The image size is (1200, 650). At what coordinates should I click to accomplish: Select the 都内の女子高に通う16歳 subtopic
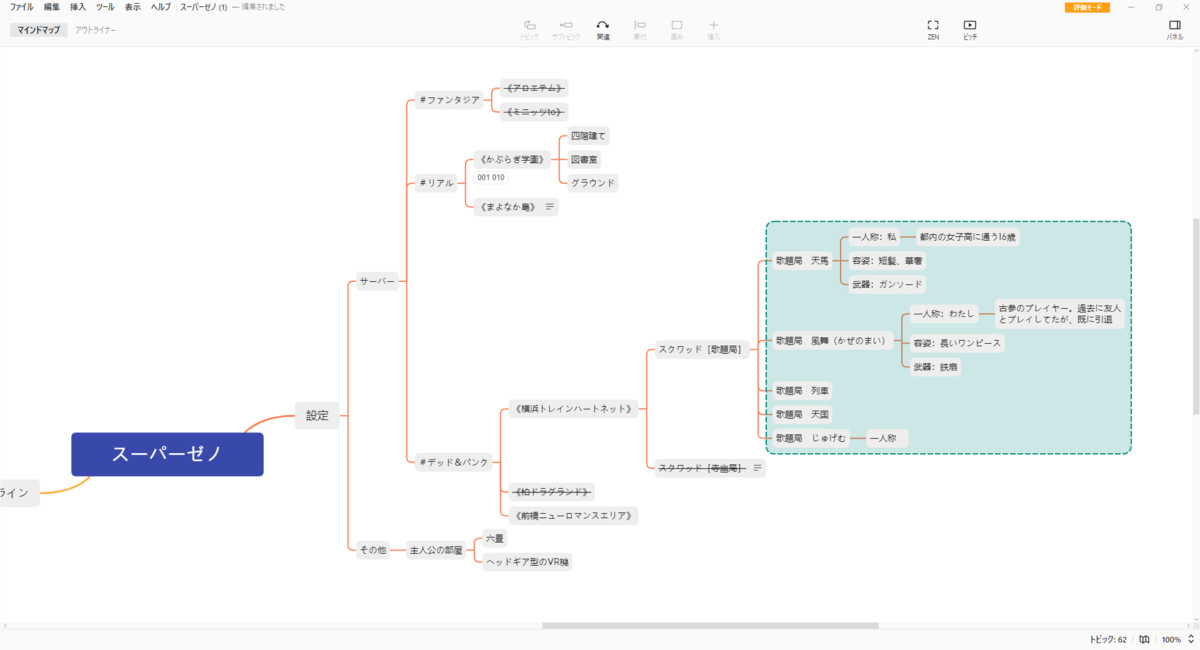[x=968, y=237]
